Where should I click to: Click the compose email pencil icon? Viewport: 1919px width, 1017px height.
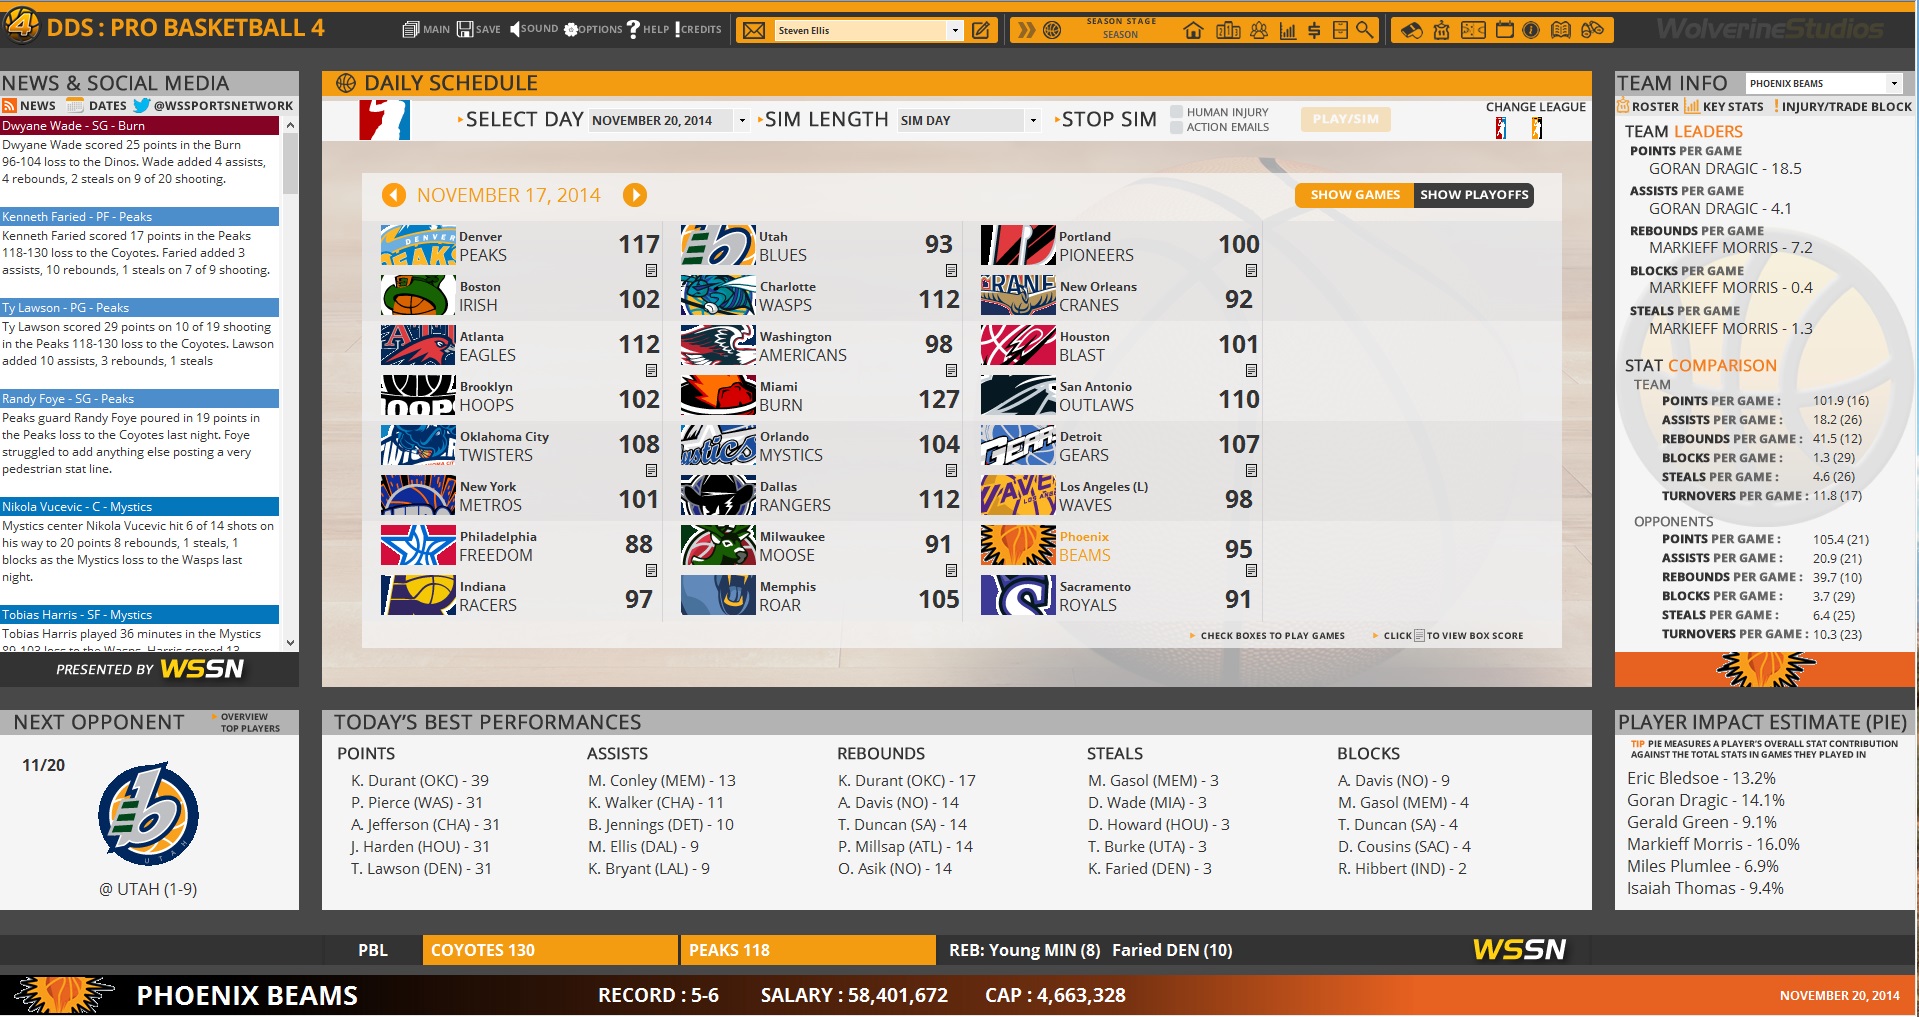click(x=981, y=31)
